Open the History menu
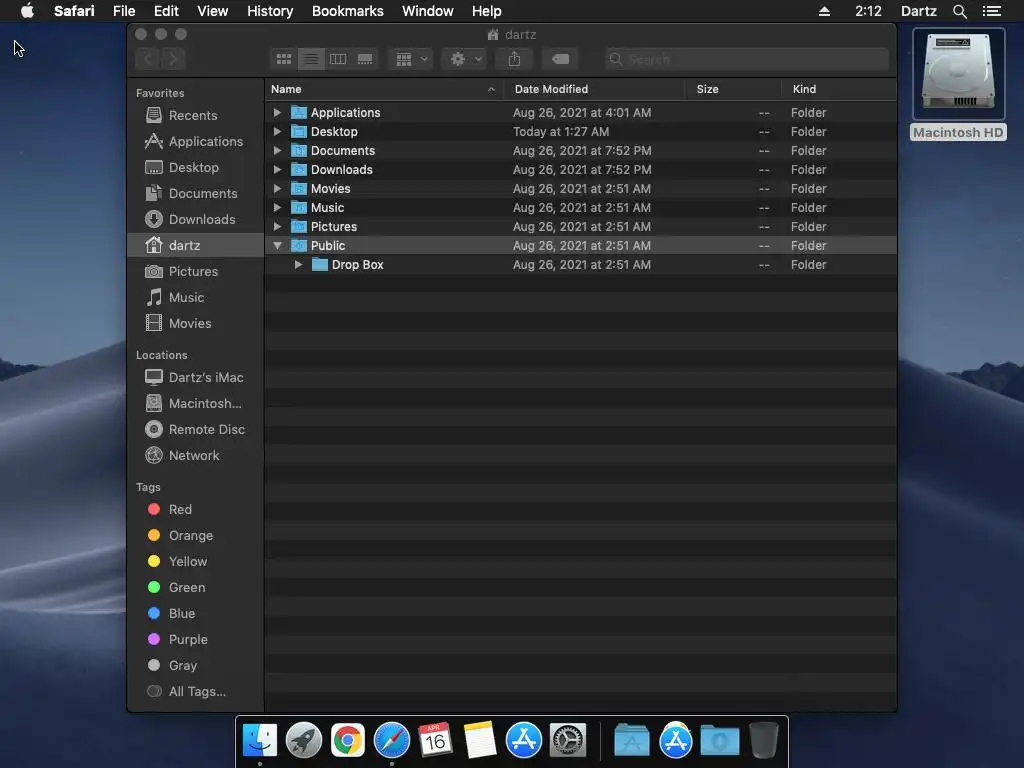Screen dimensions: 1024x768 (x=270, y=11)
